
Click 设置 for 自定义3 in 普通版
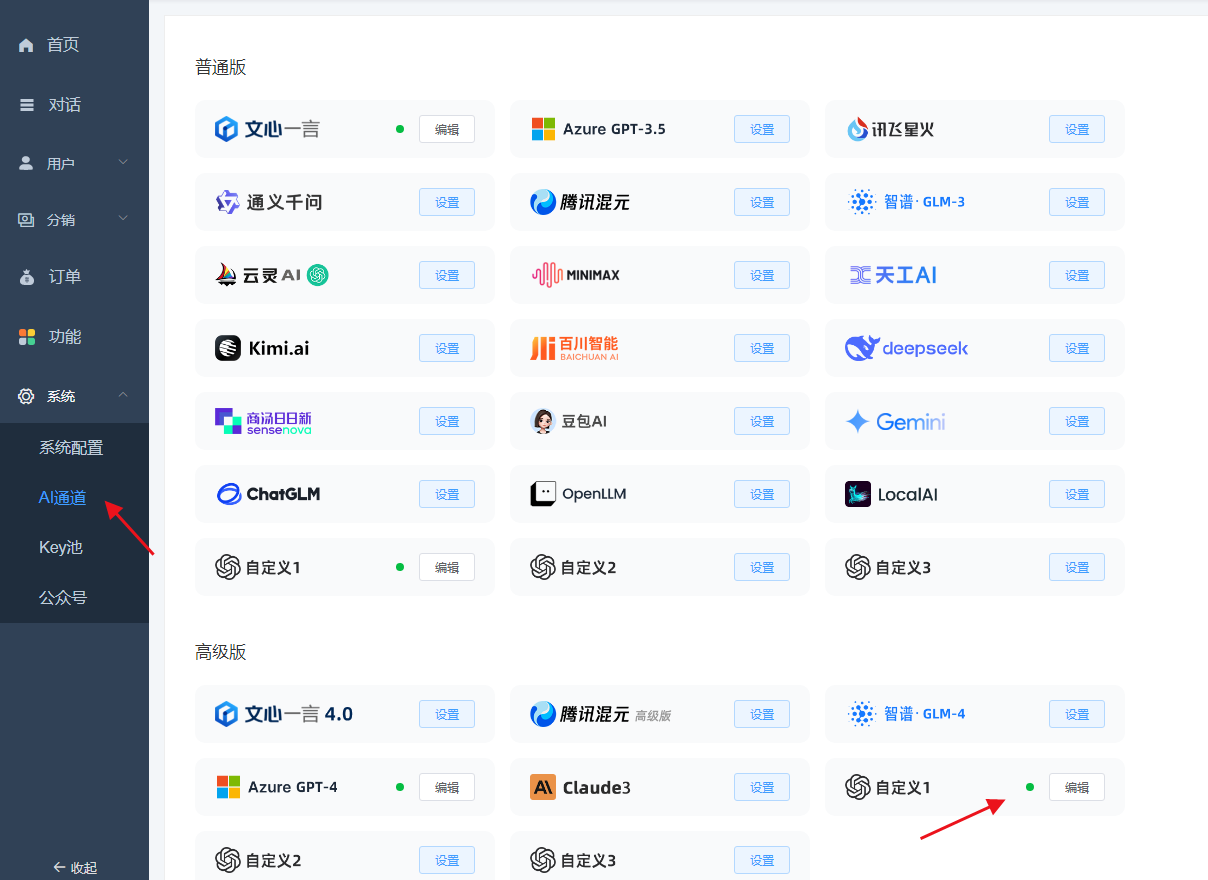click(x=1077, y=567)
